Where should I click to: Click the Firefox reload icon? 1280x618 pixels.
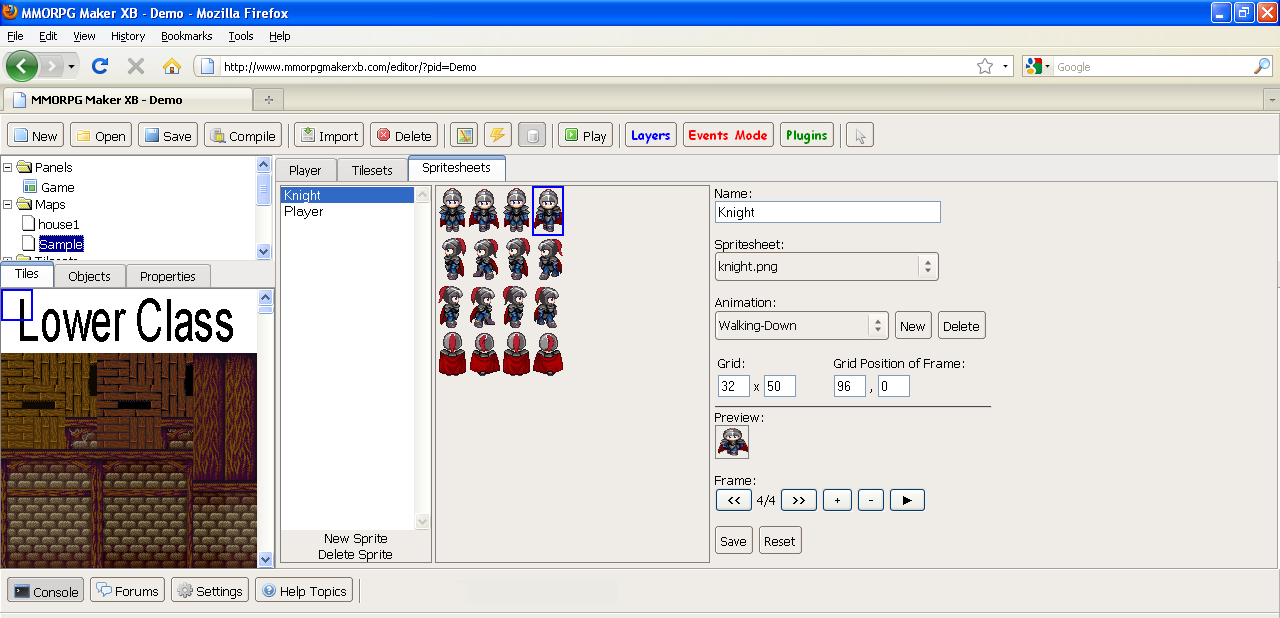100,66
